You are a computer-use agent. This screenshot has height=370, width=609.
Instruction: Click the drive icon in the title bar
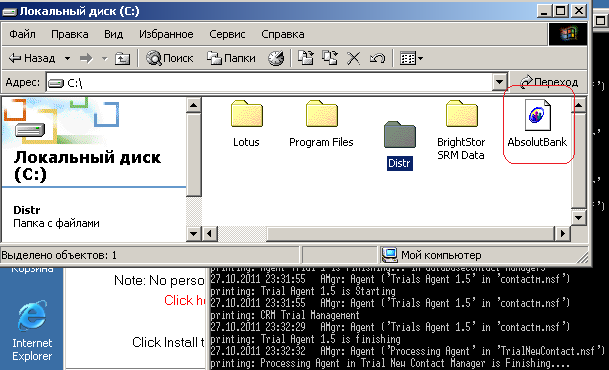9,12
